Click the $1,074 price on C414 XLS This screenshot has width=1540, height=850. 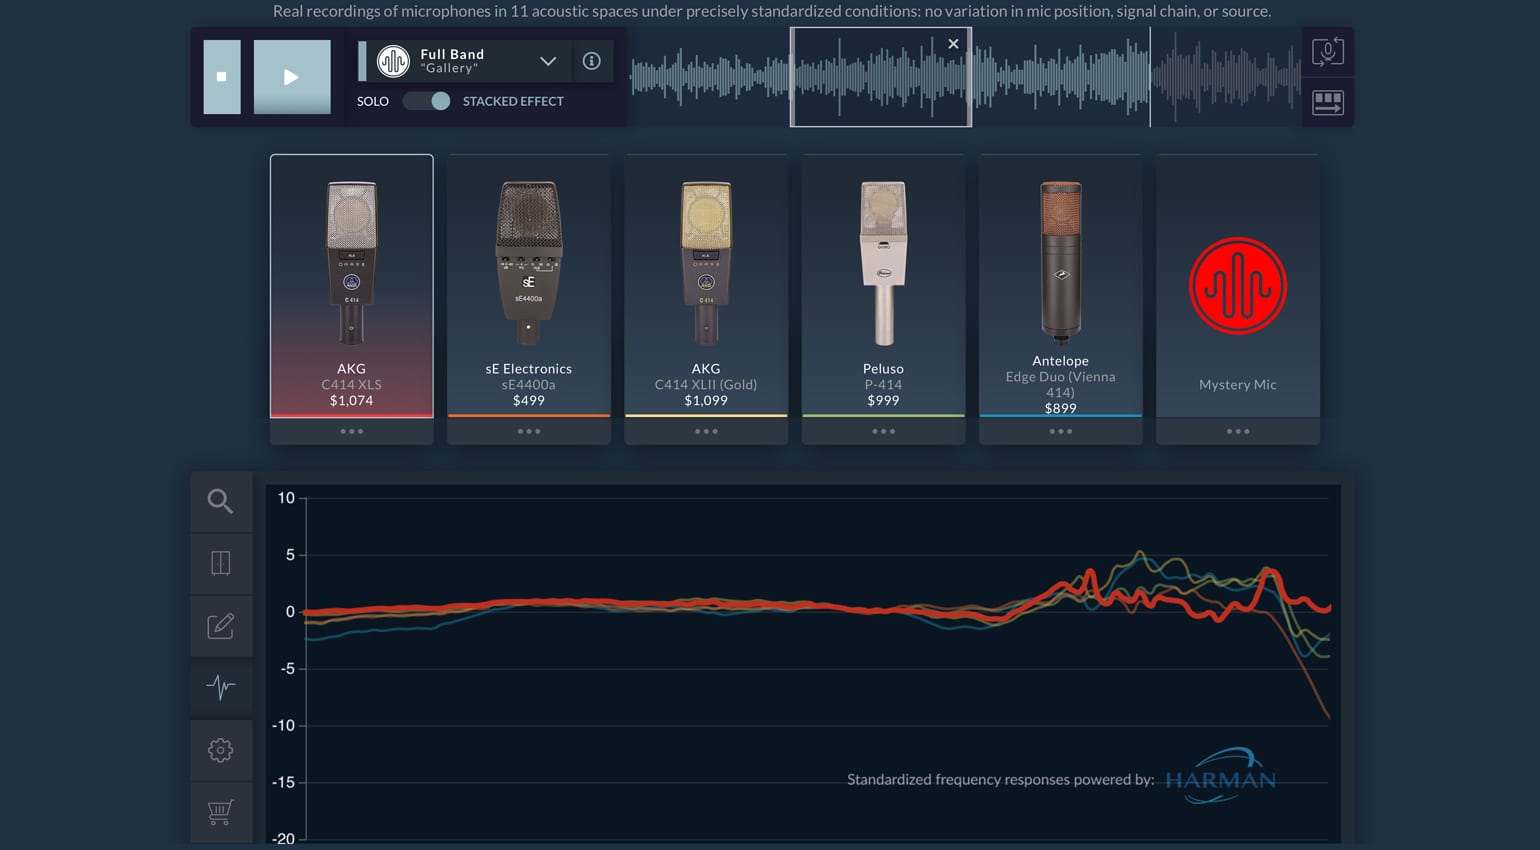pyautogui.click(x=352, y=400)
